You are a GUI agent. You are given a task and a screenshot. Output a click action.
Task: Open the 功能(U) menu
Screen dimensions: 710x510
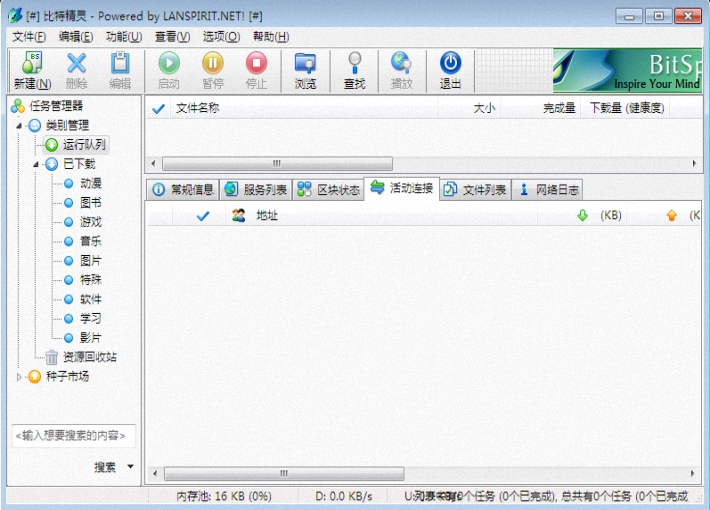124,37
